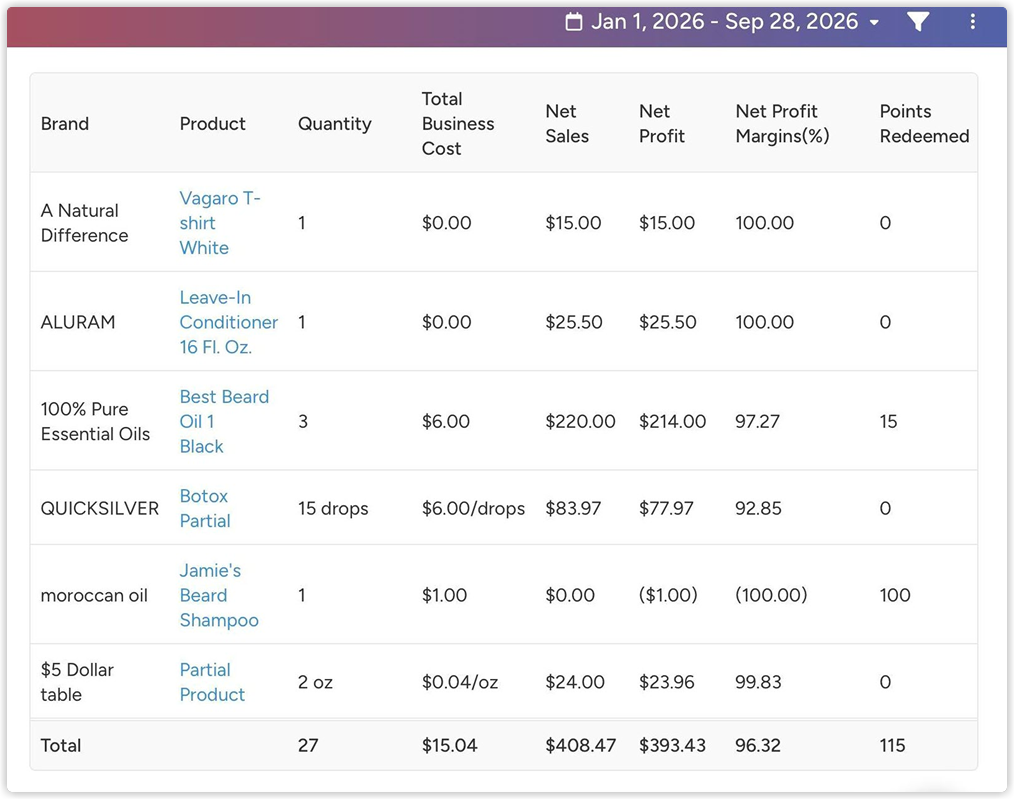Viewport: 1015px width, 800px height.
Task: Select the 100% Pure Essential Oils brand cell
Action: tap(95, 421)
